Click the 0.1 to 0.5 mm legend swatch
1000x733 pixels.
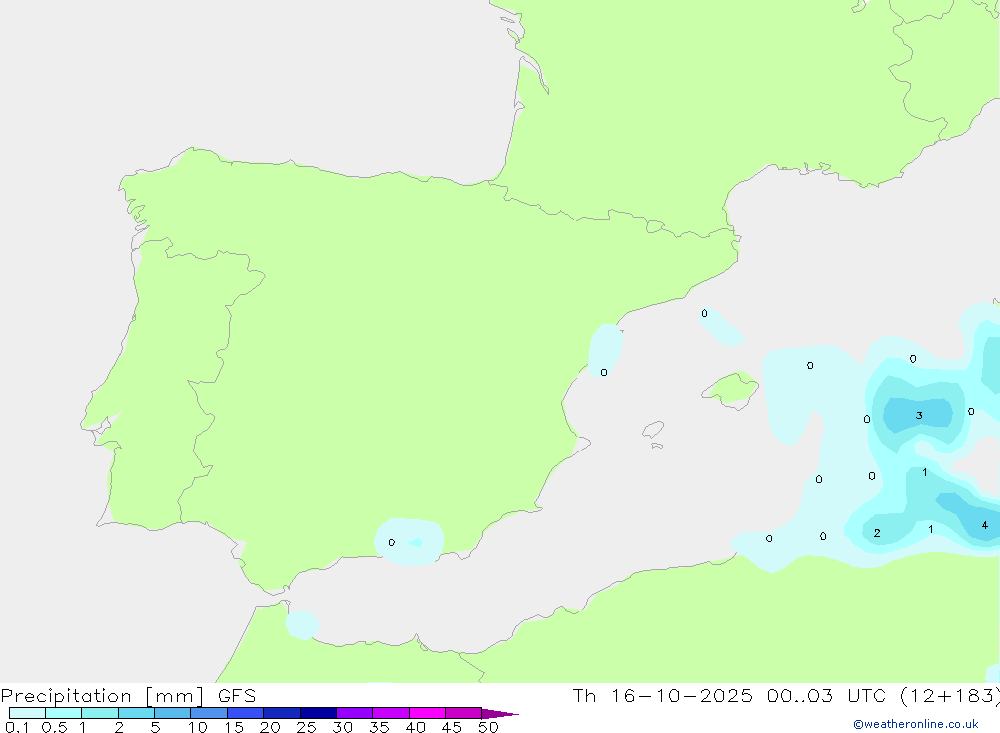(27, 713)
